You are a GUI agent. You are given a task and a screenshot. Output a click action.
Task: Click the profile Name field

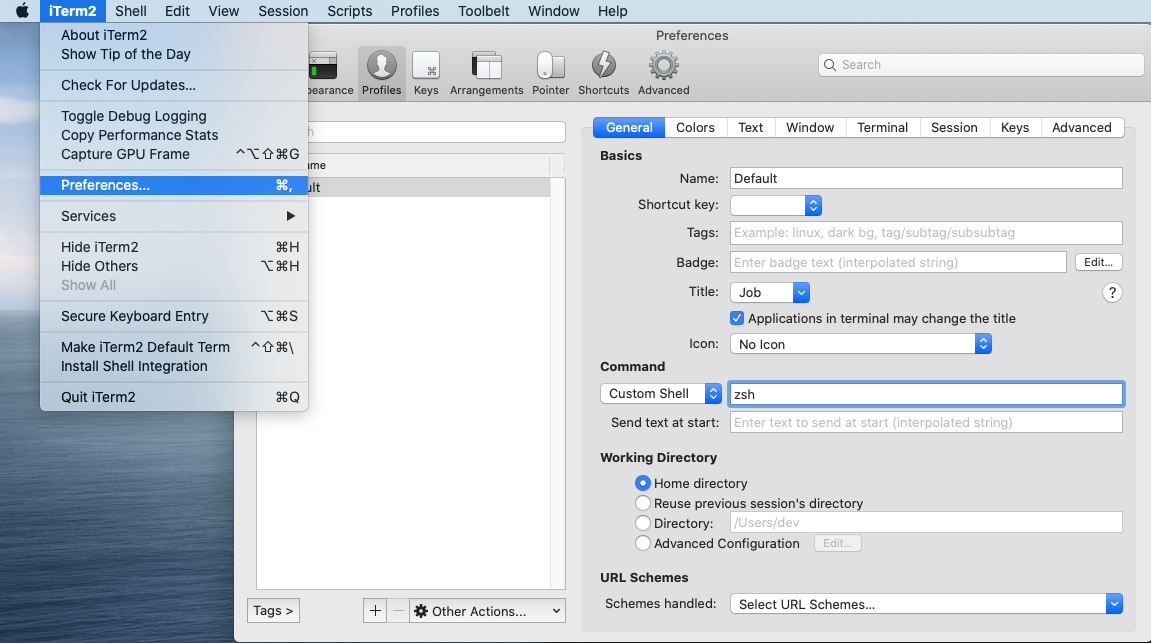pos(926,178)
